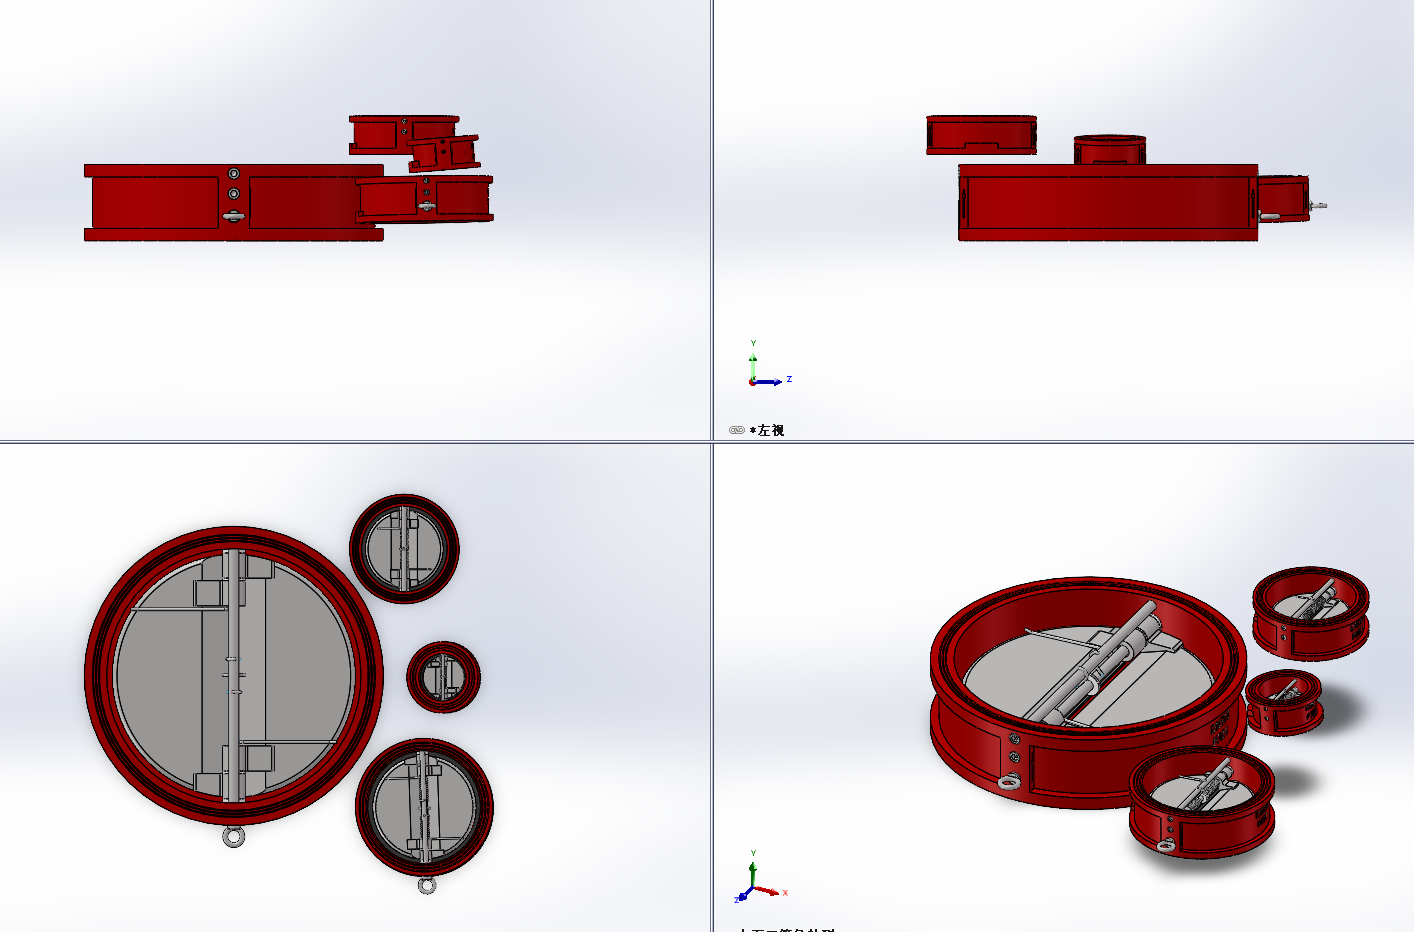
Task: Click the red X axis arrow of the isometric triad
Action: (768, 889)
